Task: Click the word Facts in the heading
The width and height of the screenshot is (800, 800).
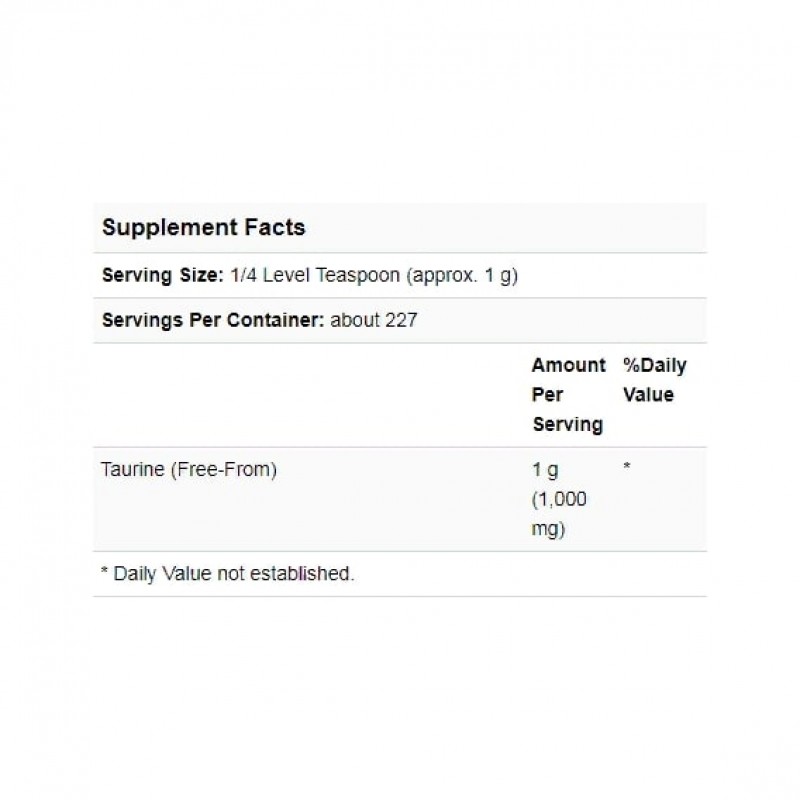Action: 276,228
